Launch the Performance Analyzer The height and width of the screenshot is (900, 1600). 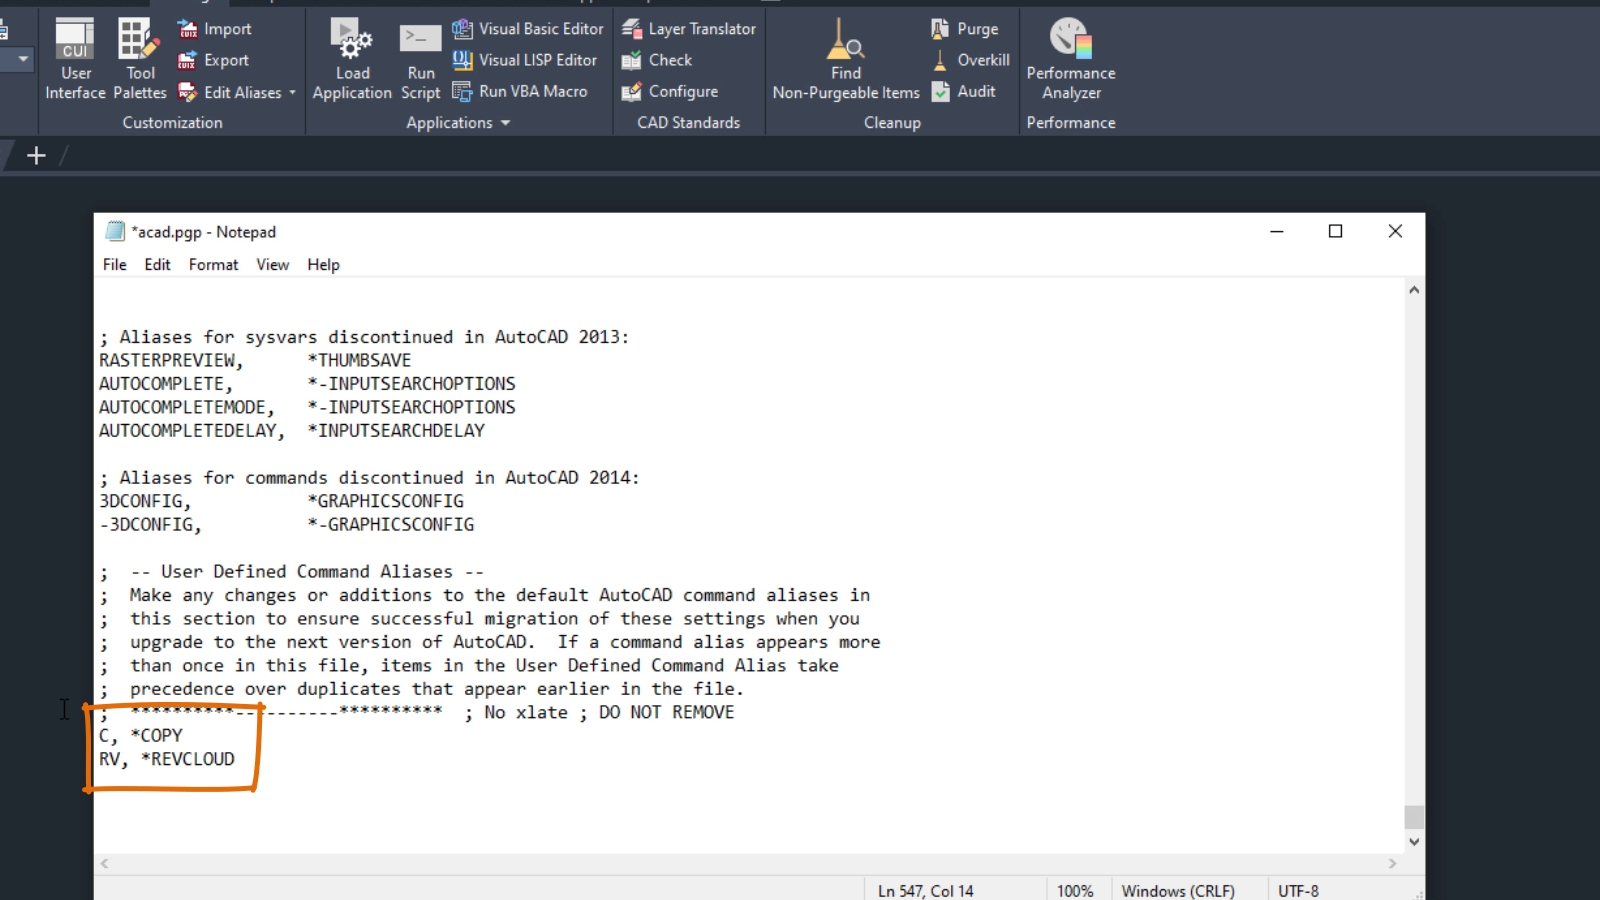(1069, 57)
